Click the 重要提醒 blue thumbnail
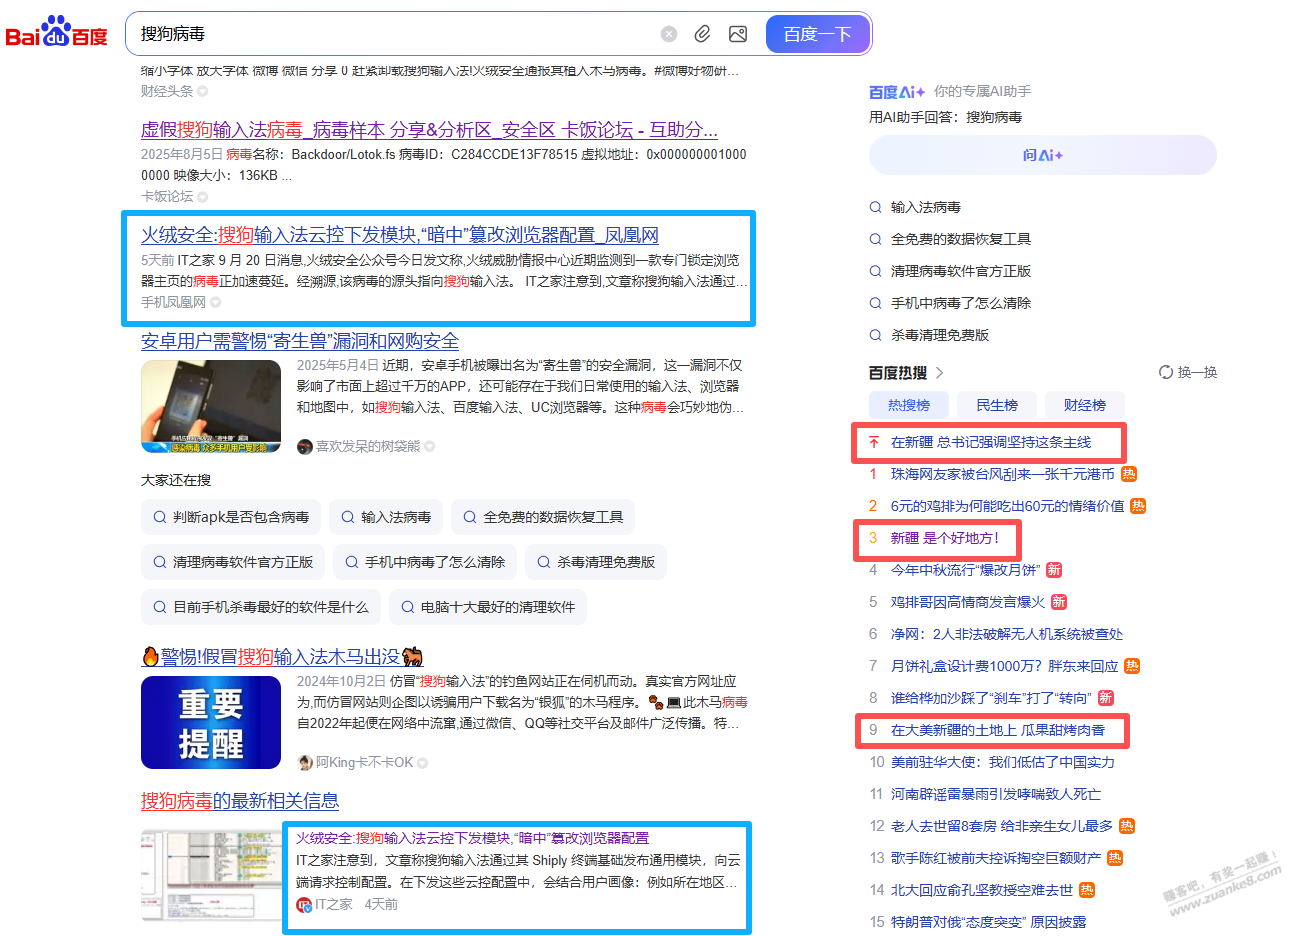 click(211, 723)
